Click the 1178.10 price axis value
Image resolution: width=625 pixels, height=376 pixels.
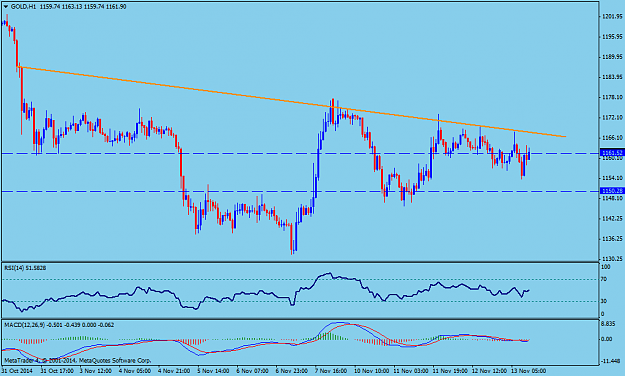tap(612, 97)
